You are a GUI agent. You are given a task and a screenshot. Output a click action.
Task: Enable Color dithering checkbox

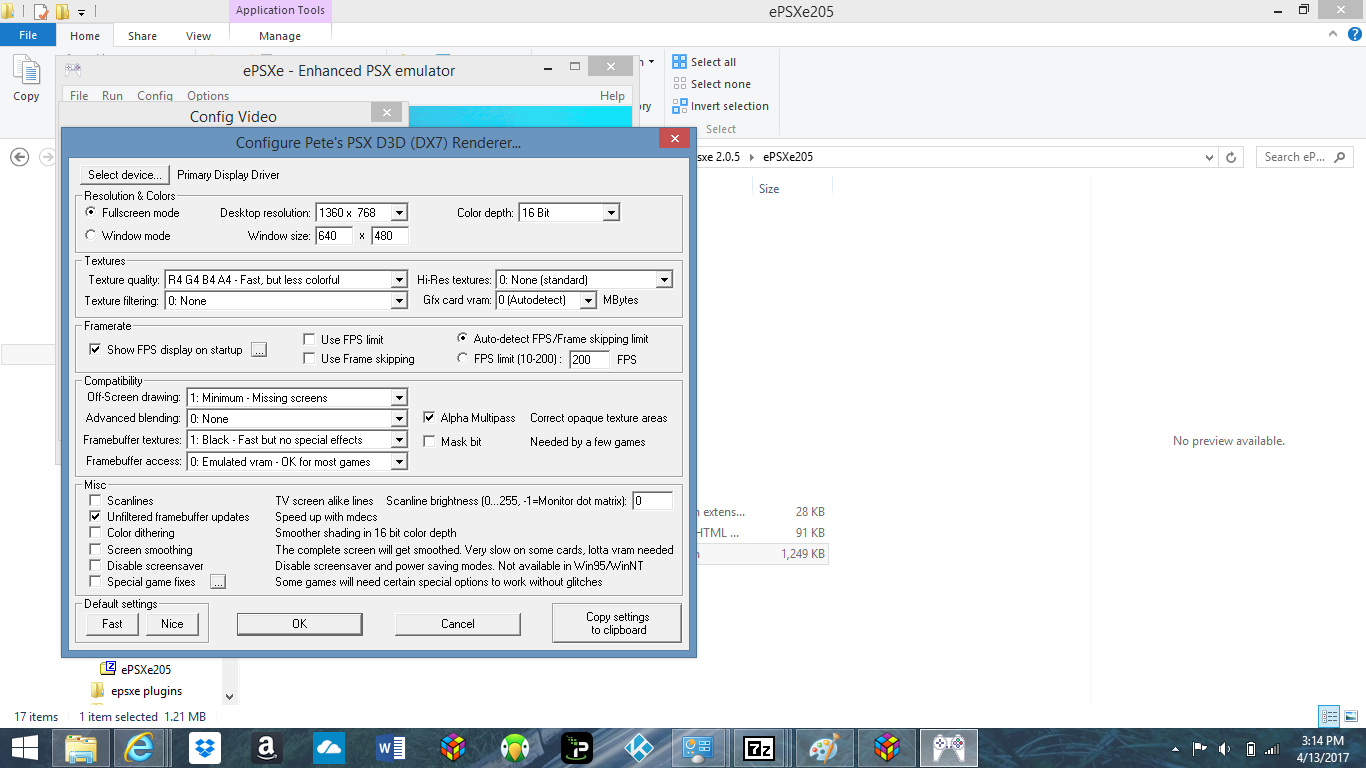tap(95, 533)
